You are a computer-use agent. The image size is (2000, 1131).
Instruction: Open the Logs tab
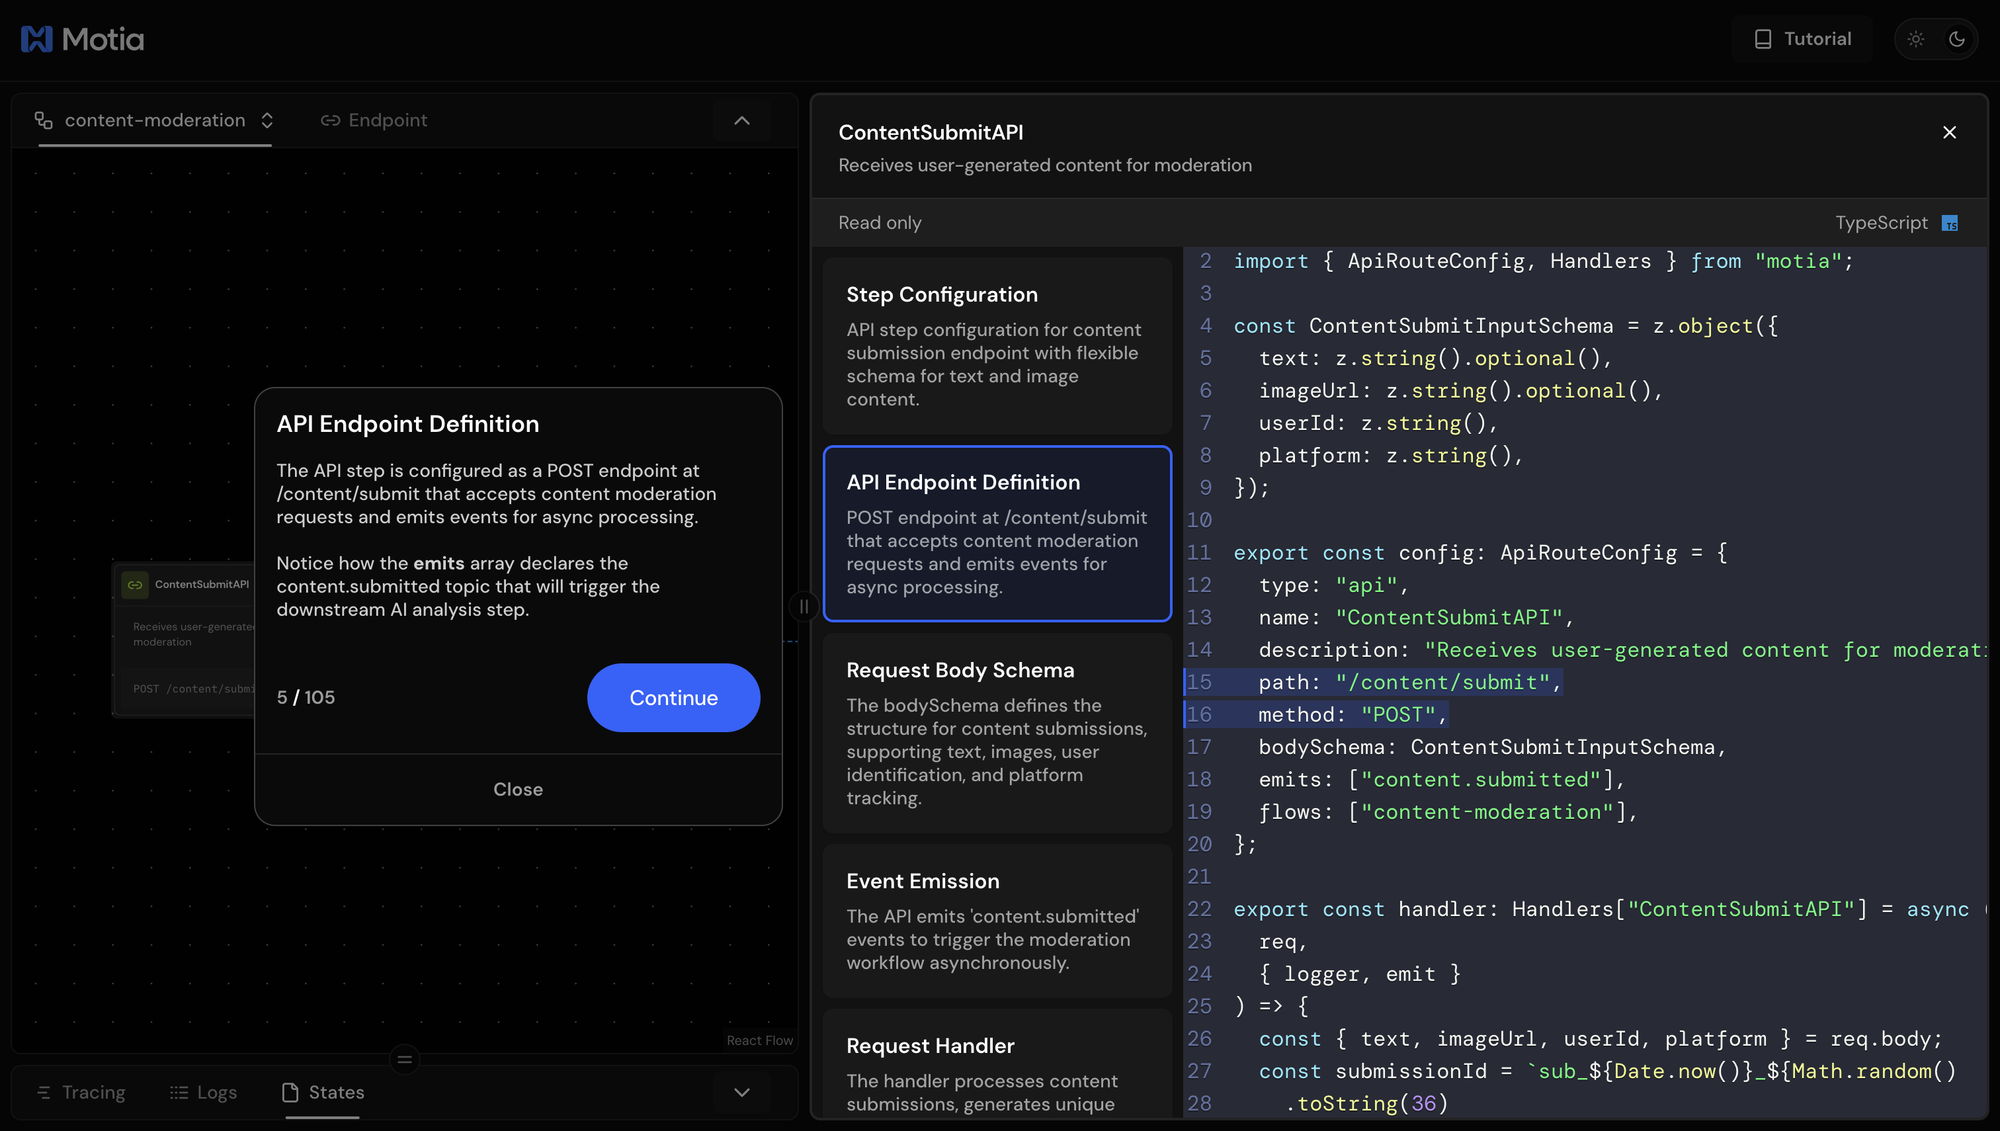(x=203, y=1092)
